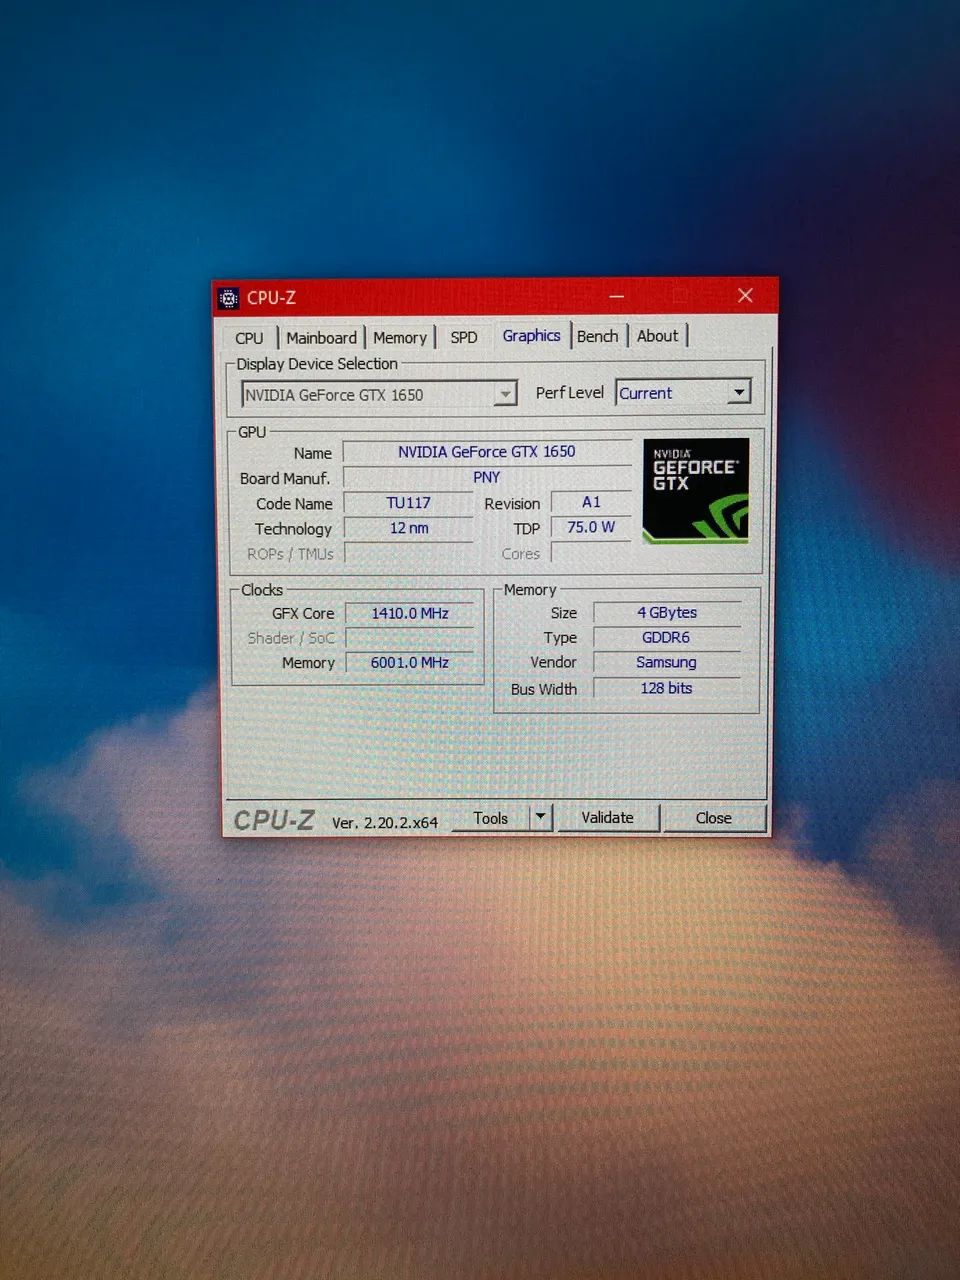Screen dimensions: 960x1280
Task: Expand the Tools dropdown arrow
Action: [540, 817]
